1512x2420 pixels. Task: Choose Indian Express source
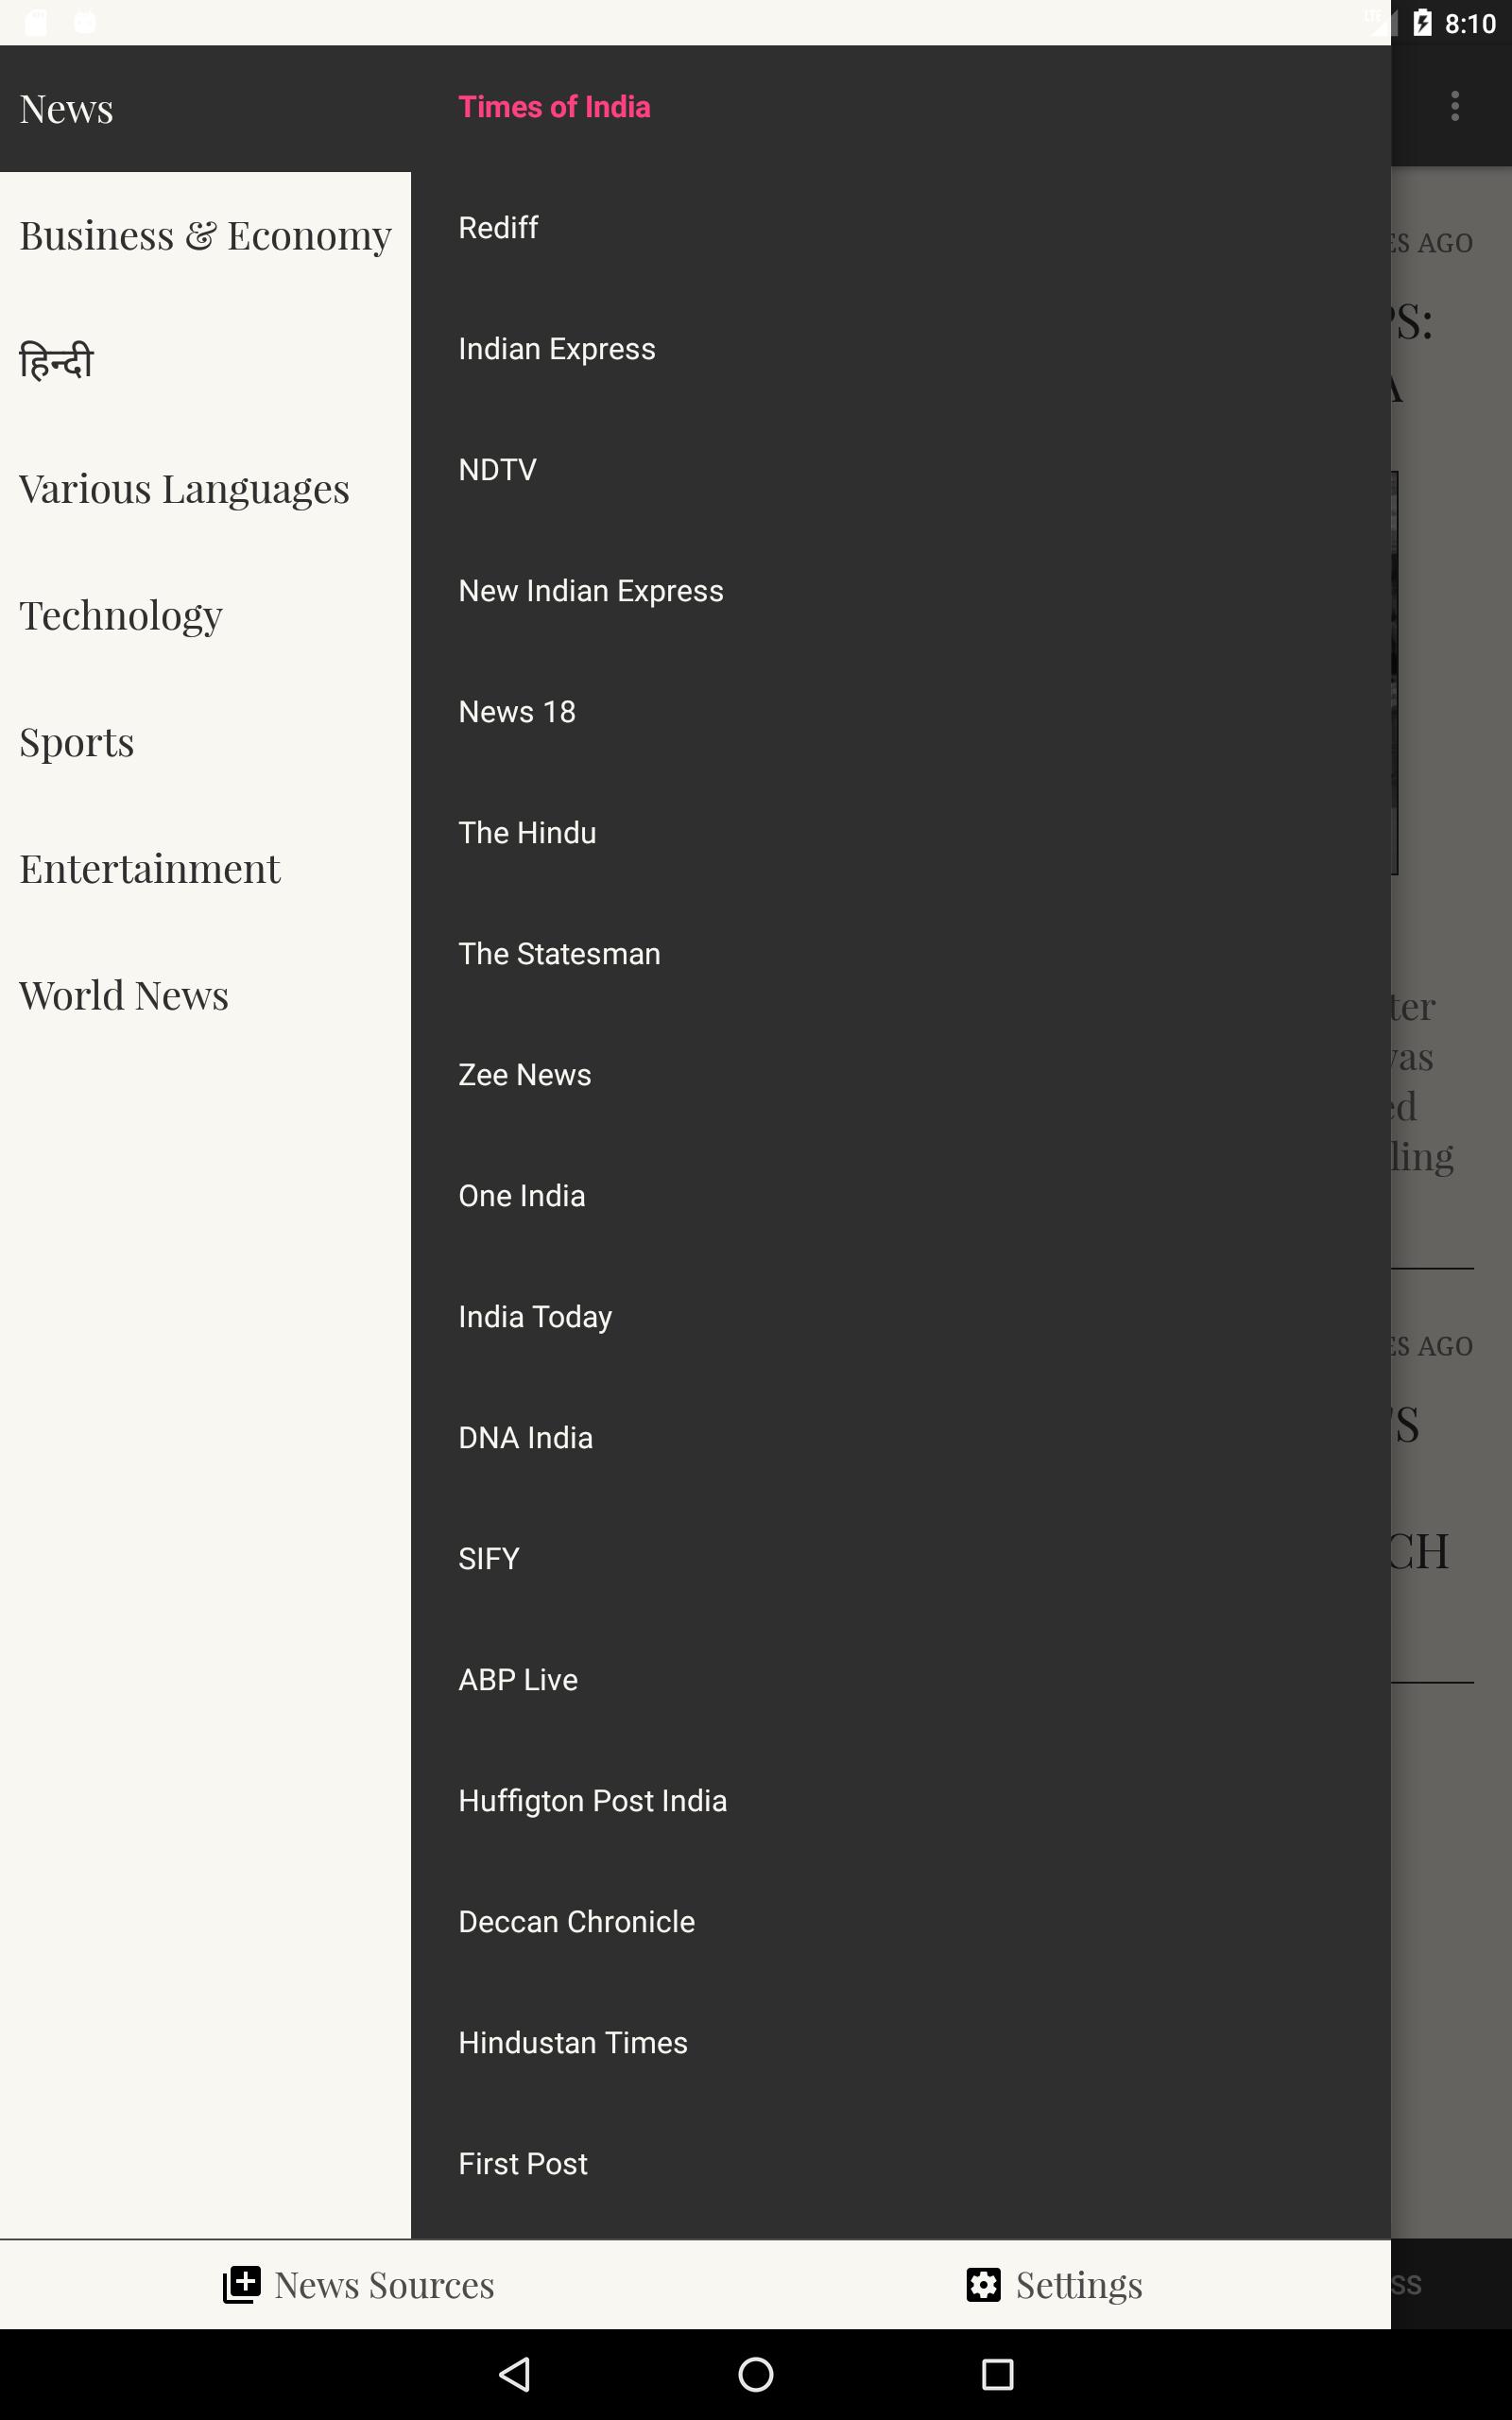(901, 349)
